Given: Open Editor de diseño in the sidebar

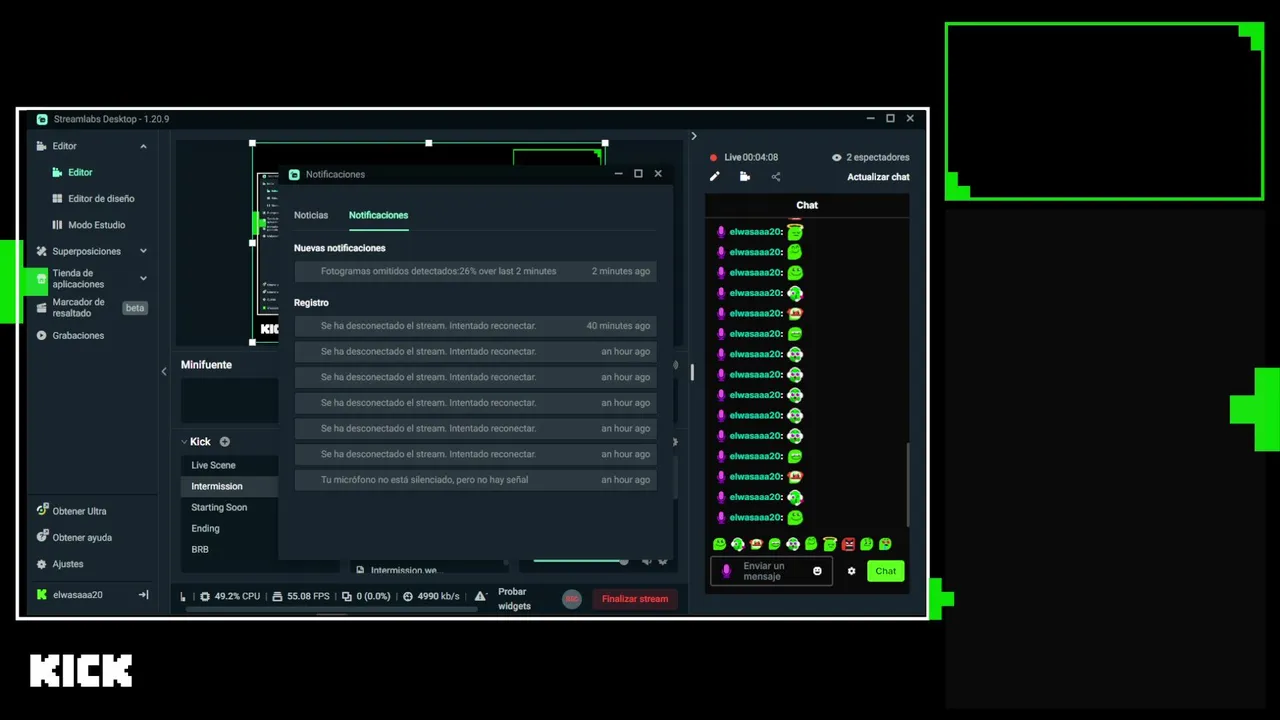Looking at the screenshot, I should coord(101,199).
